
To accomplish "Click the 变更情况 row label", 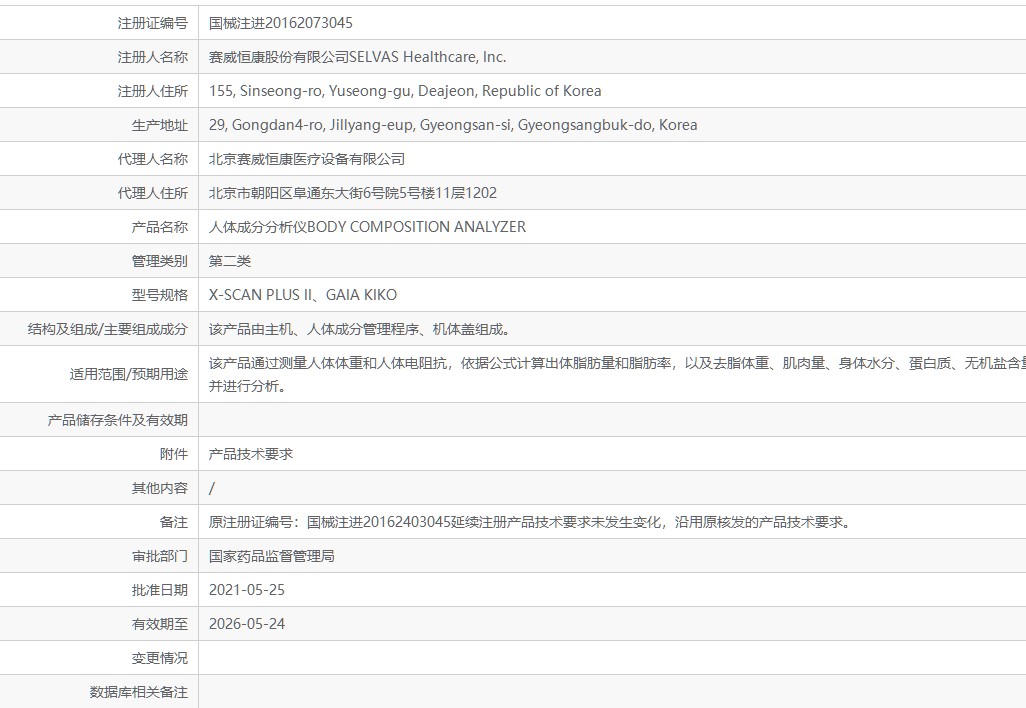I will pyautogui.click(x=159, y=658).
